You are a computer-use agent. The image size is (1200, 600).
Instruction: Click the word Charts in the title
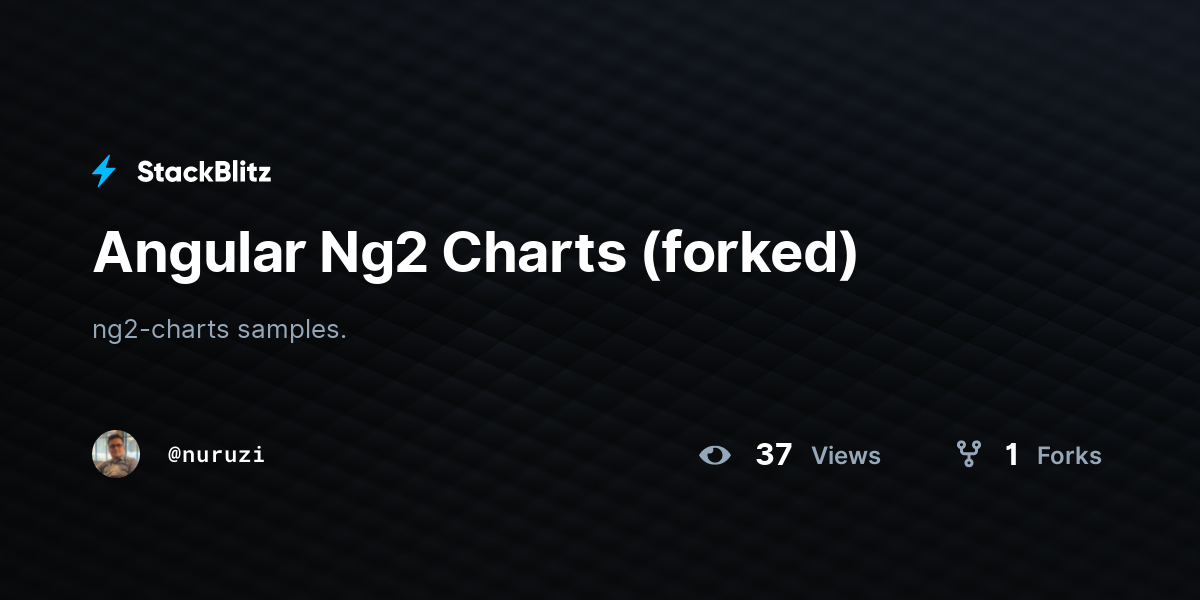(x=534, y=253)
